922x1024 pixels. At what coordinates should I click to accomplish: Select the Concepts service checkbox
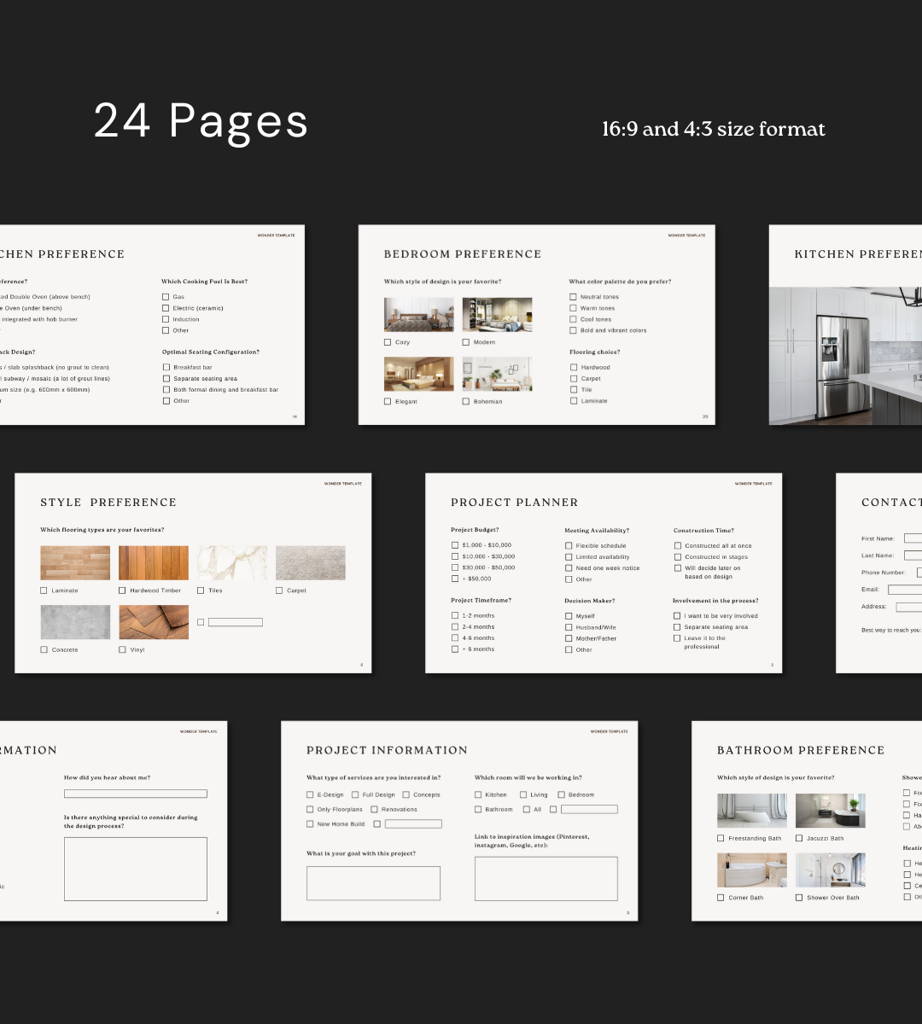[x=405, y=795]
